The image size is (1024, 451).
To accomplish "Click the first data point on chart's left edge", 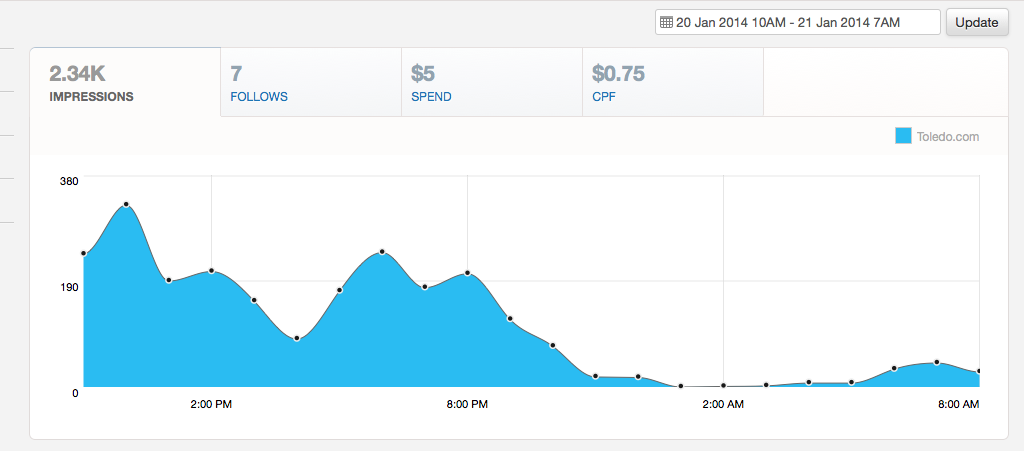I will pyautogui.click(x=84, y=253).
